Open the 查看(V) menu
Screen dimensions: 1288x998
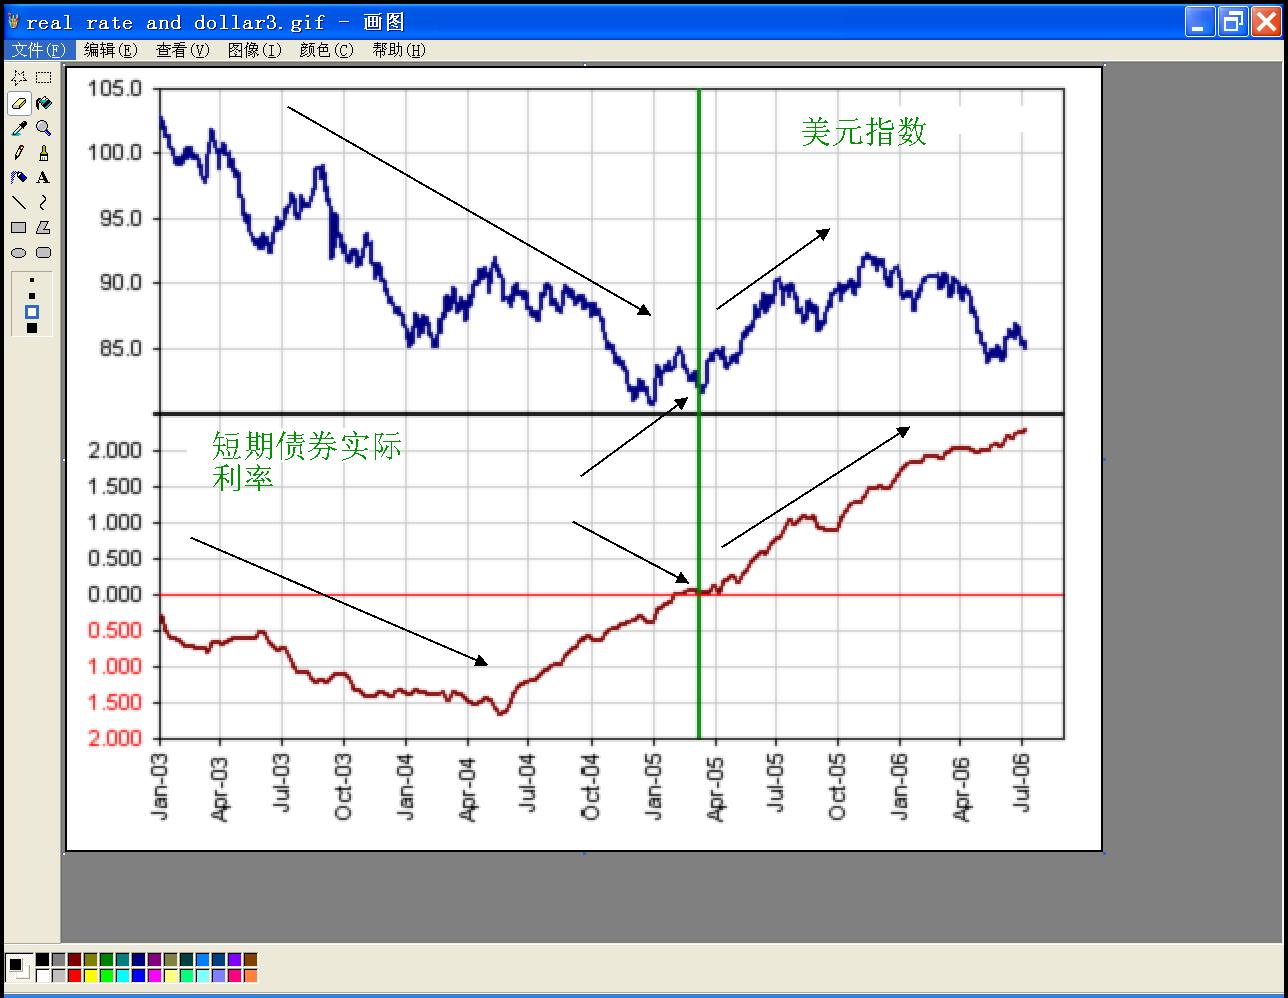click(x=183, y=50)
